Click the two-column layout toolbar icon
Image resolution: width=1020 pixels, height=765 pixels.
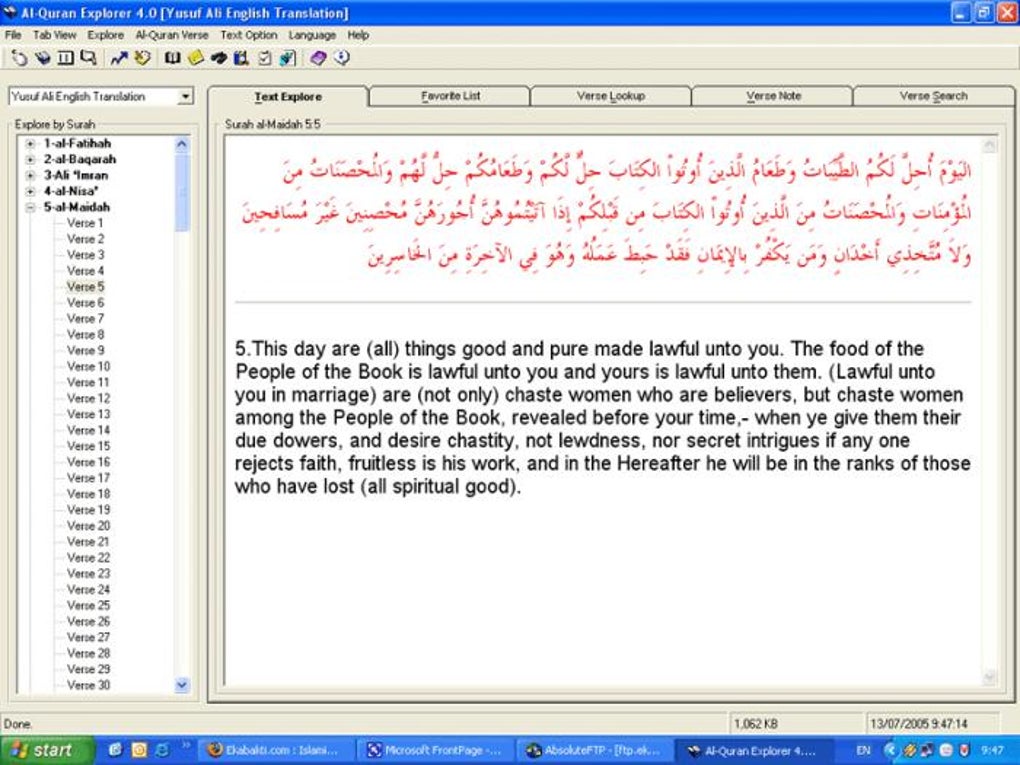point(65,59)
